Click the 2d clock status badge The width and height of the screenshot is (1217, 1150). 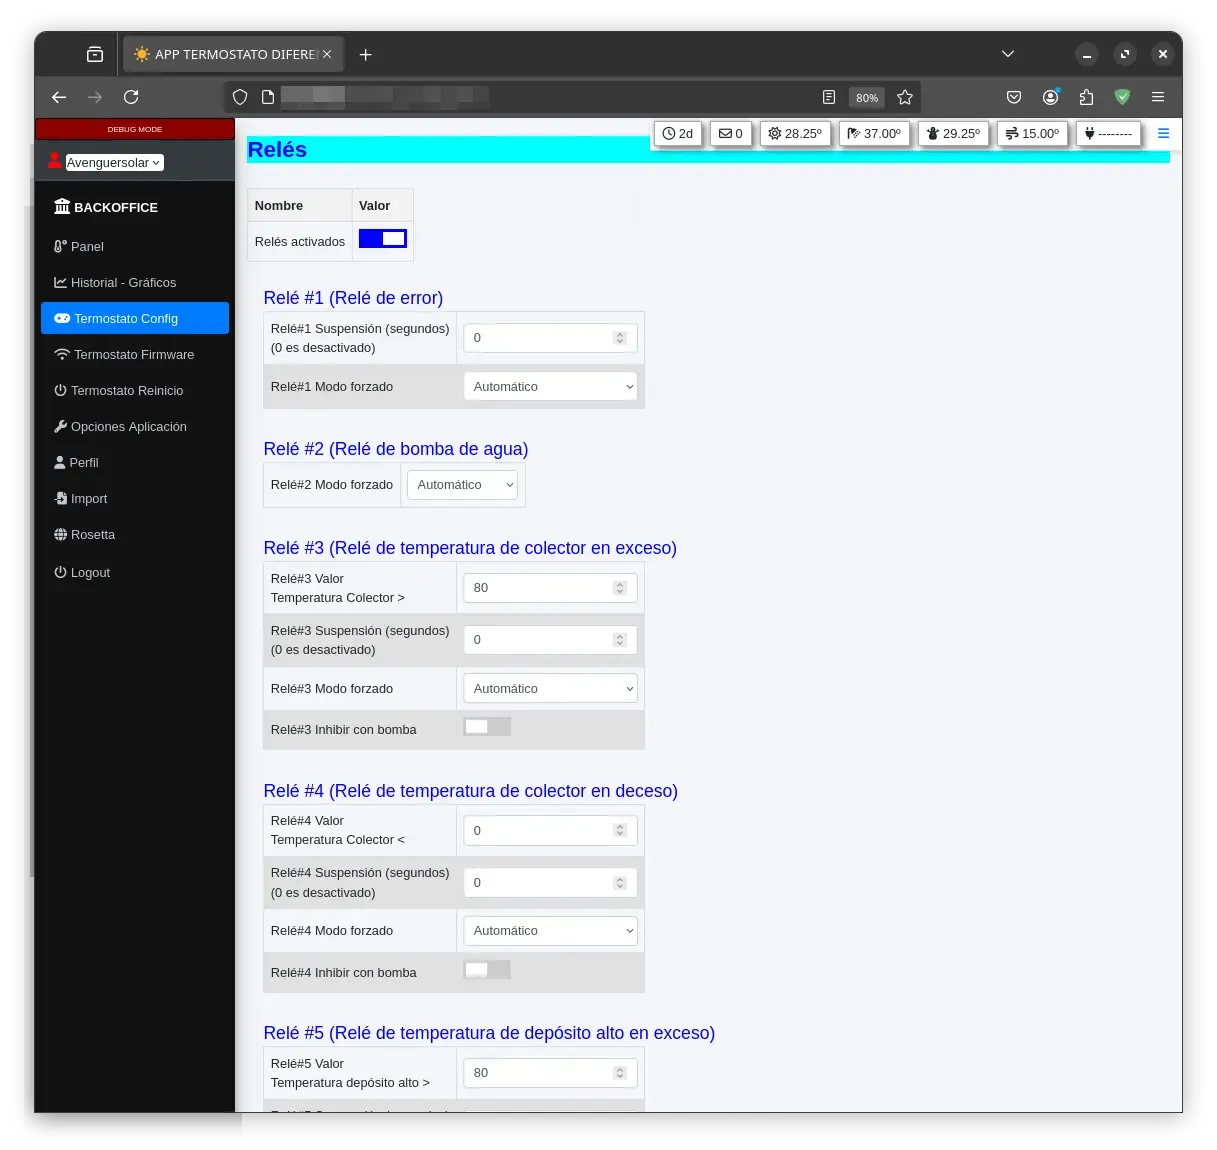tap(678, 133)
